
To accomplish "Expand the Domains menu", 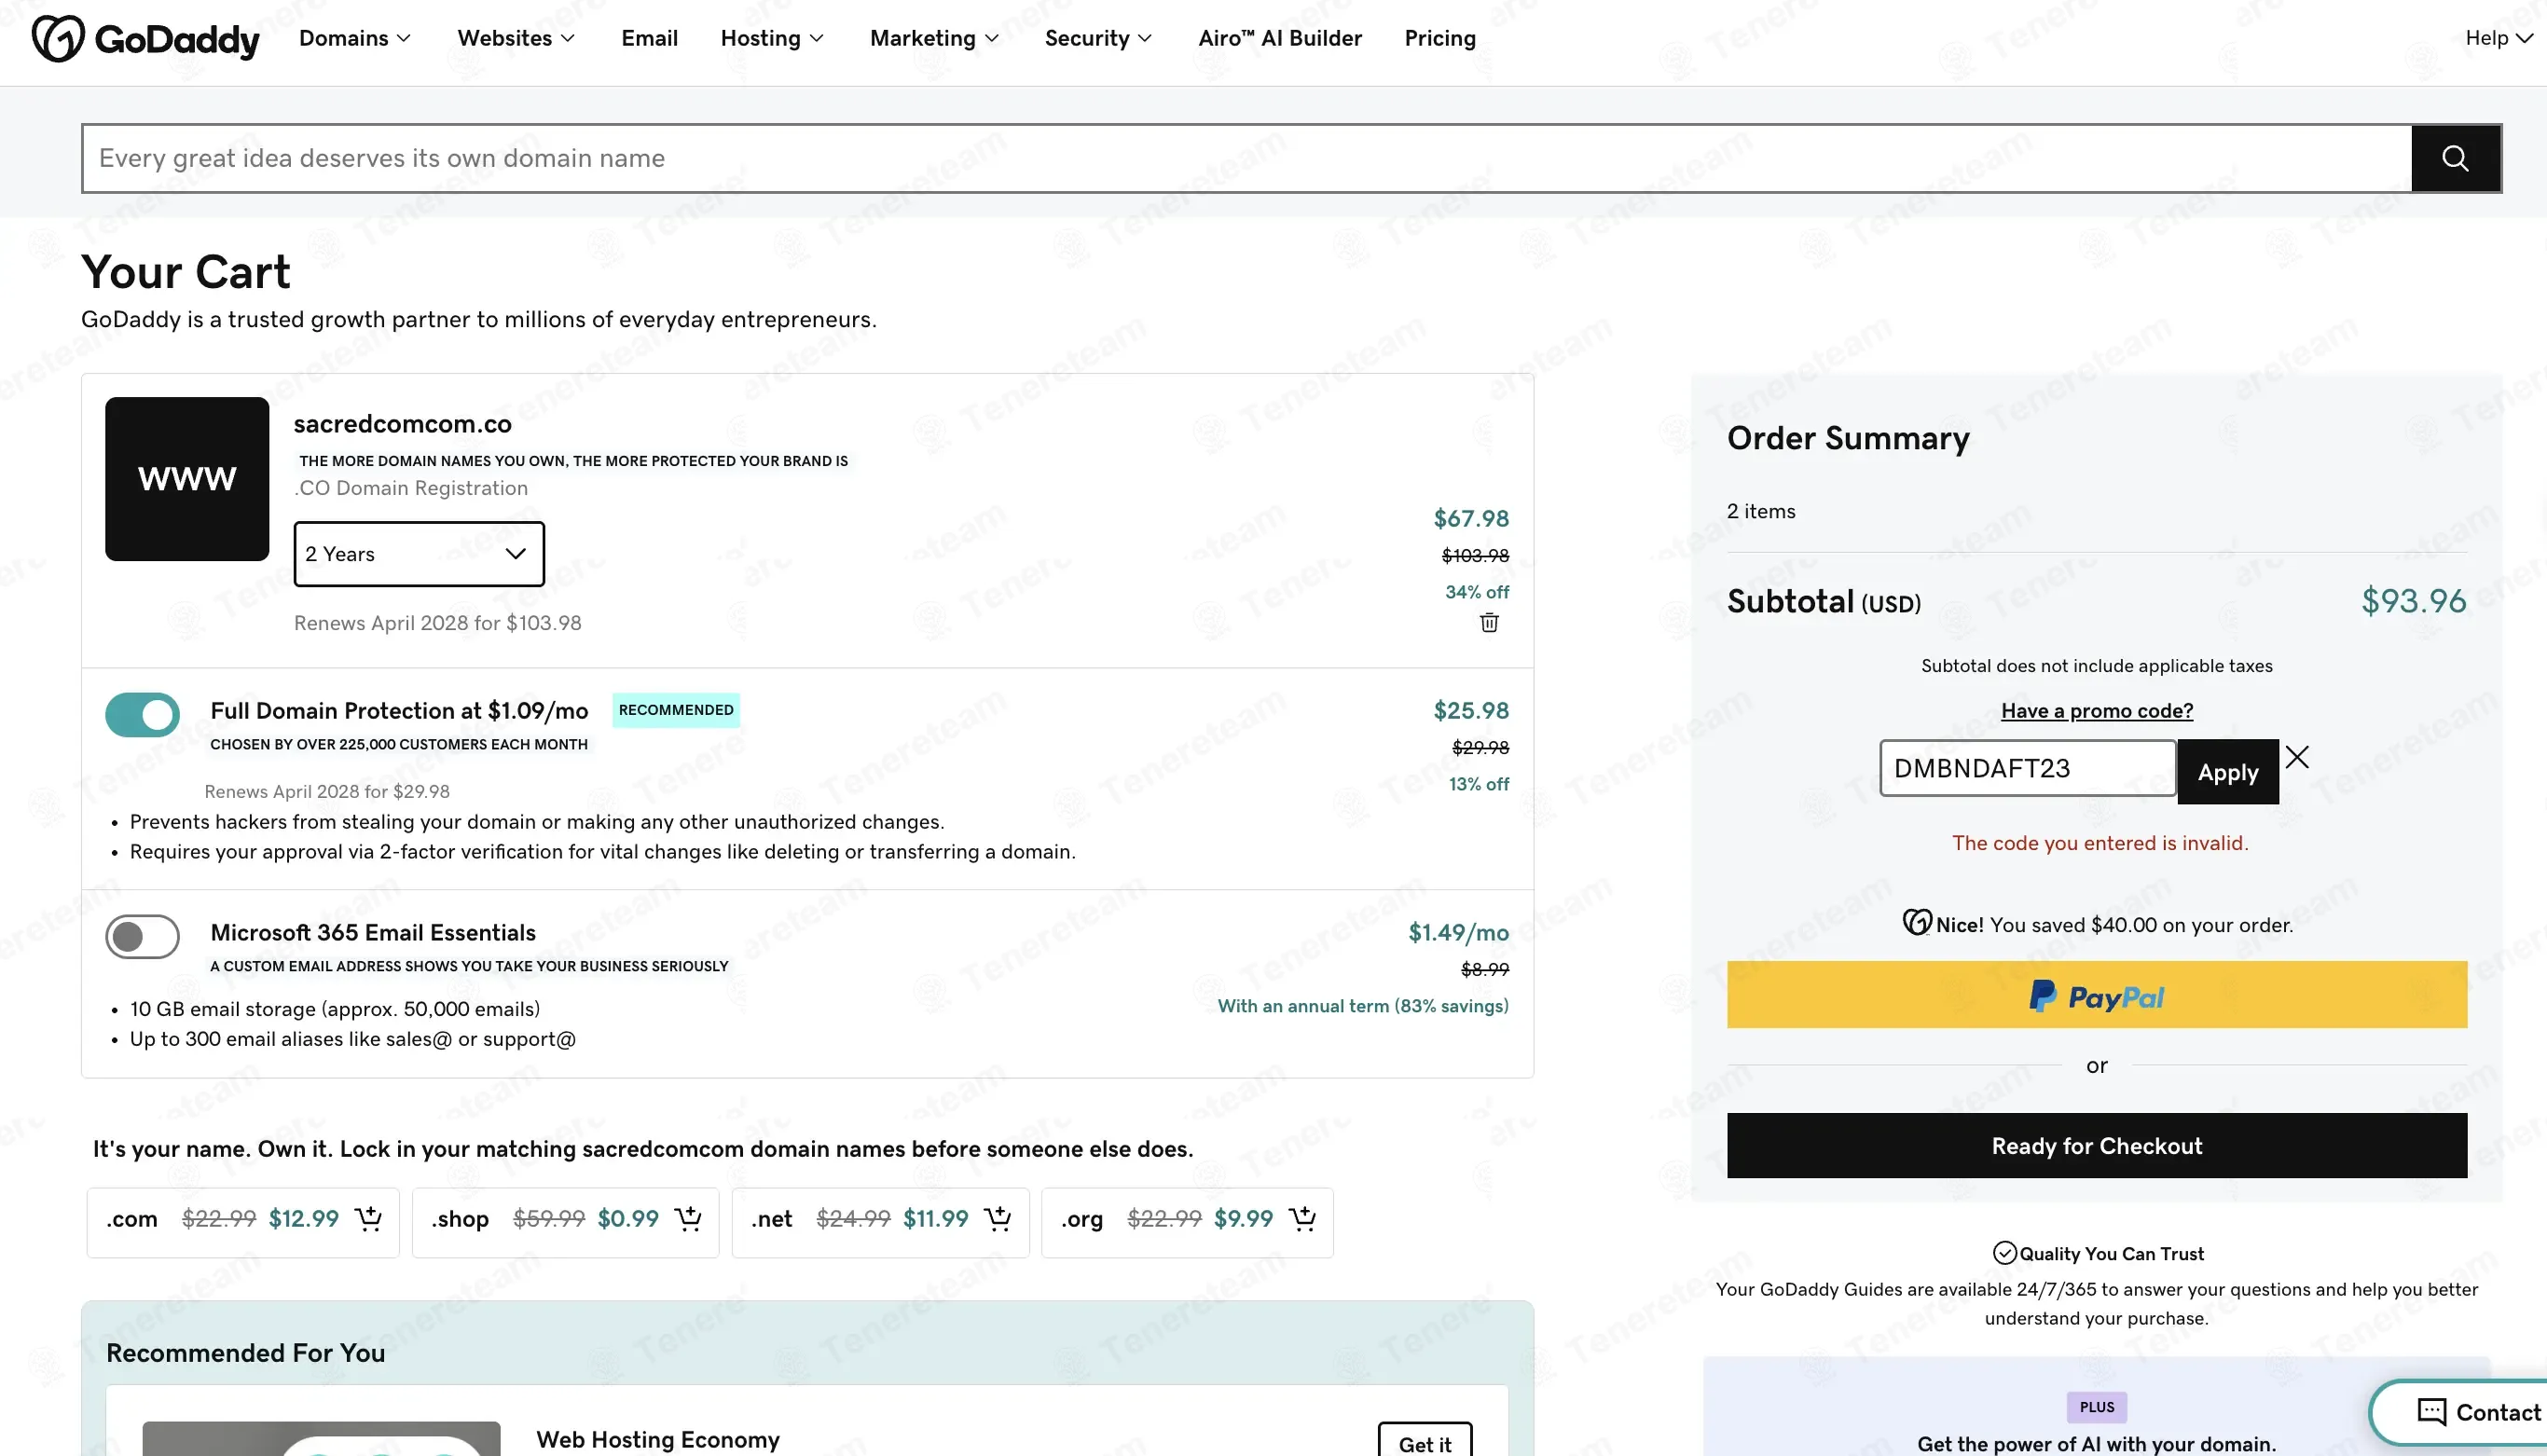I will click(x=355, y=38).
